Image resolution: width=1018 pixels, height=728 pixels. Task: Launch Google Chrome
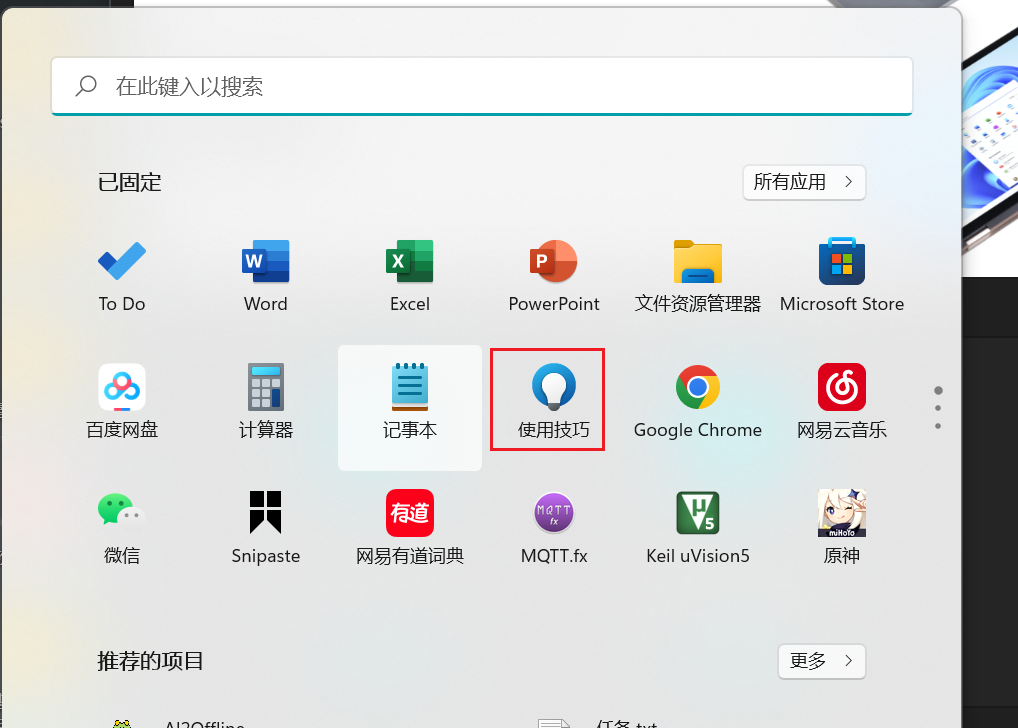pyautogui.click(x=698, y=402)
